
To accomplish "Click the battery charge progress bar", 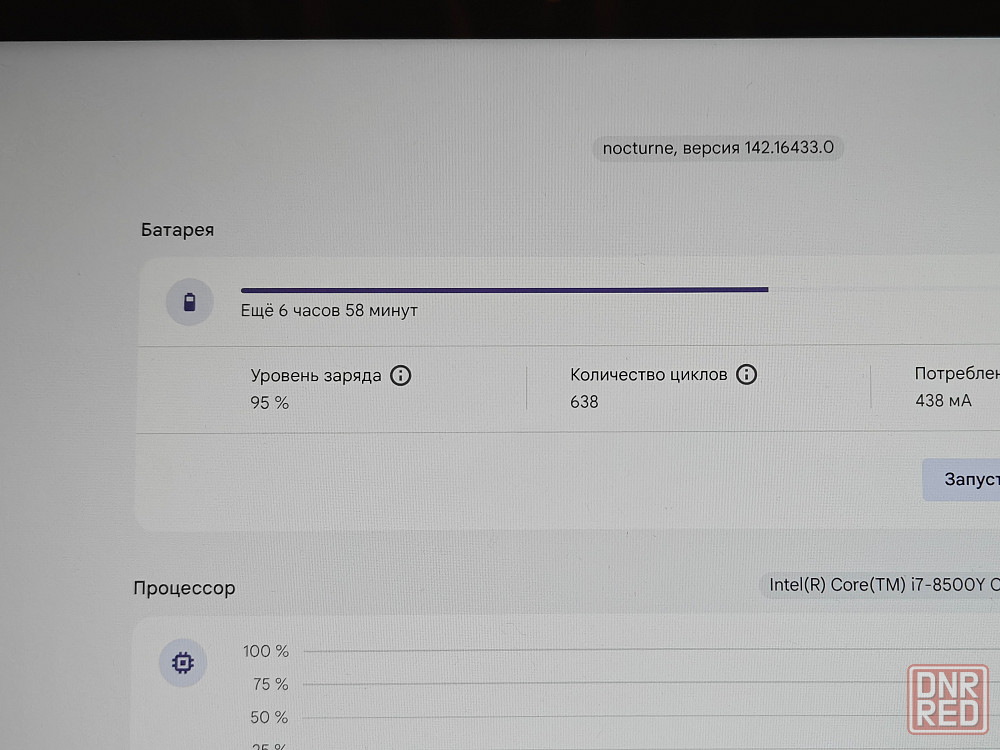I will pyautogui.click(x=504, y=290).
